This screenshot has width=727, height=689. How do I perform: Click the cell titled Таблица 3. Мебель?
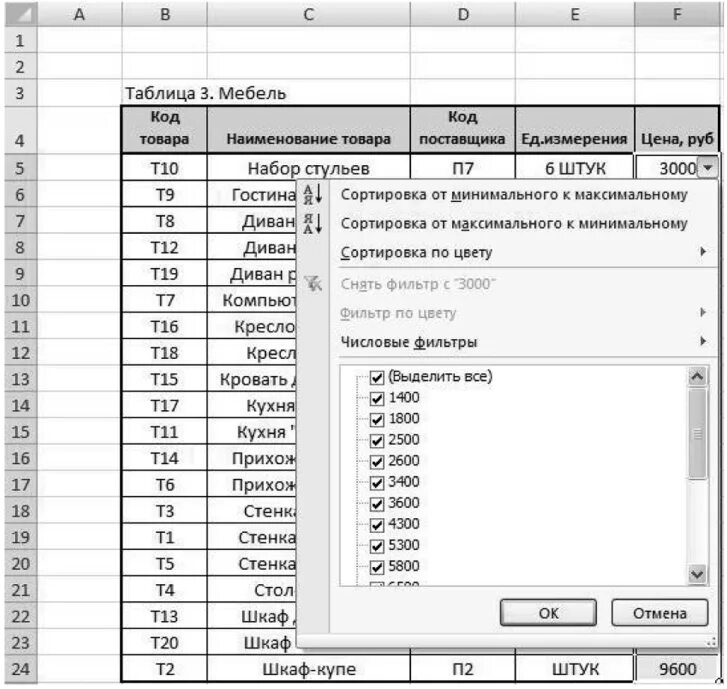click(206, 93)
